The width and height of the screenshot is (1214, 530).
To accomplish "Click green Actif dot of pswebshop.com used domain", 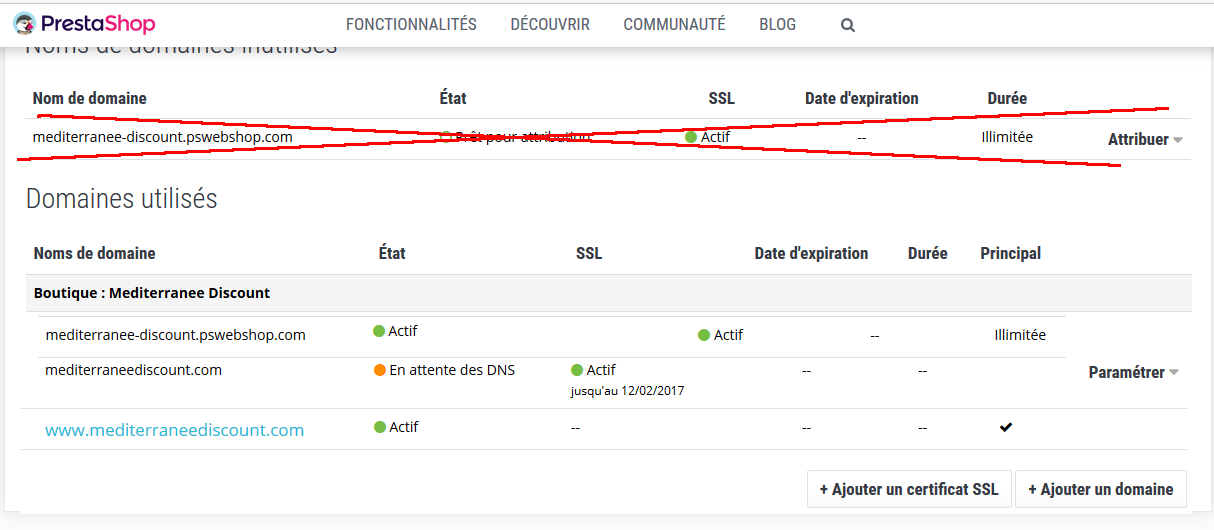I will (379, 331).
